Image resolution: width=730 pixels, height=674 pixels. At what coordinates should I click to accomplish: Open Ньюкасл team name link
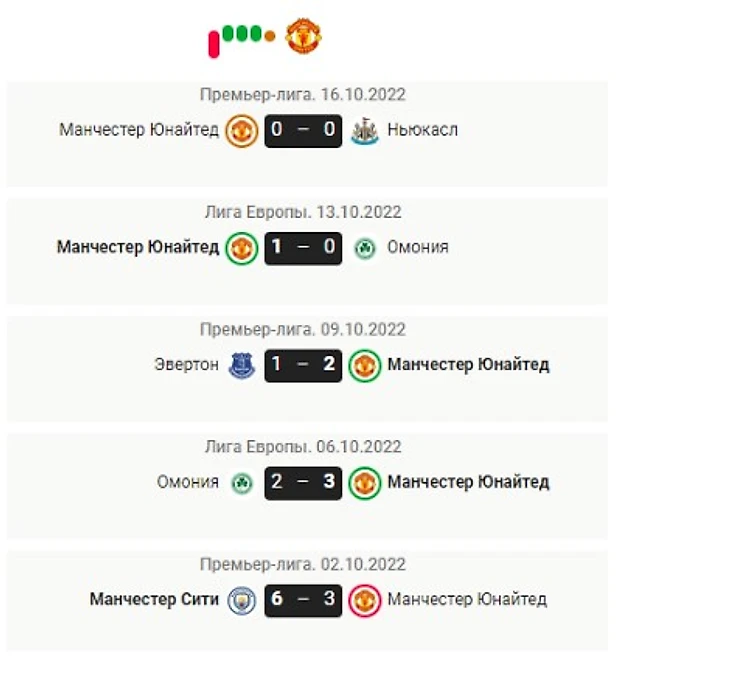coord(422,130)
